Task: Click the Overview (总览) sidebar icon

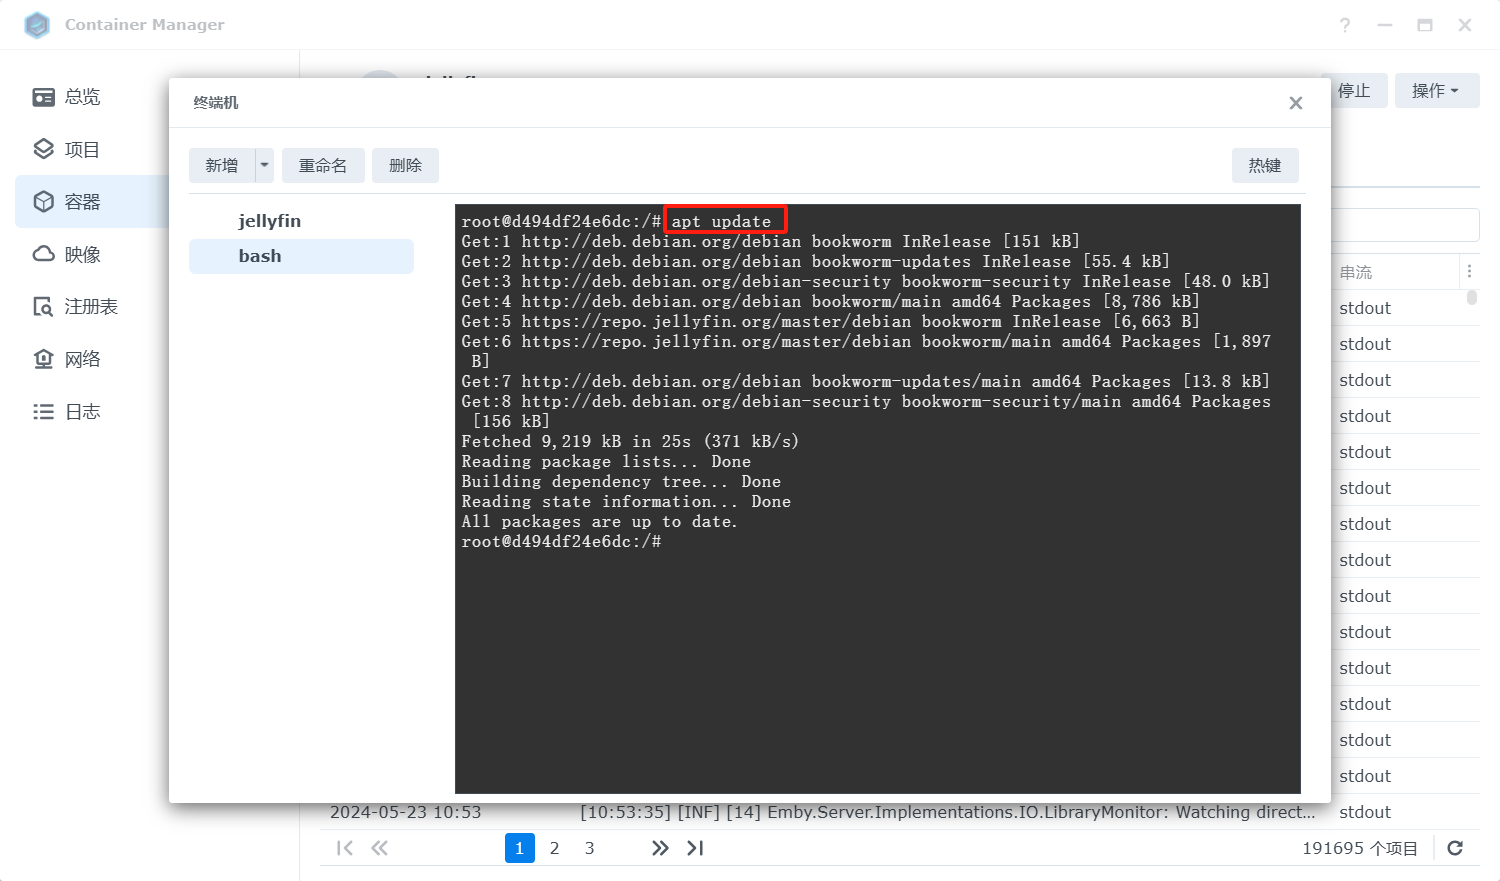Action: pos(43,97)
